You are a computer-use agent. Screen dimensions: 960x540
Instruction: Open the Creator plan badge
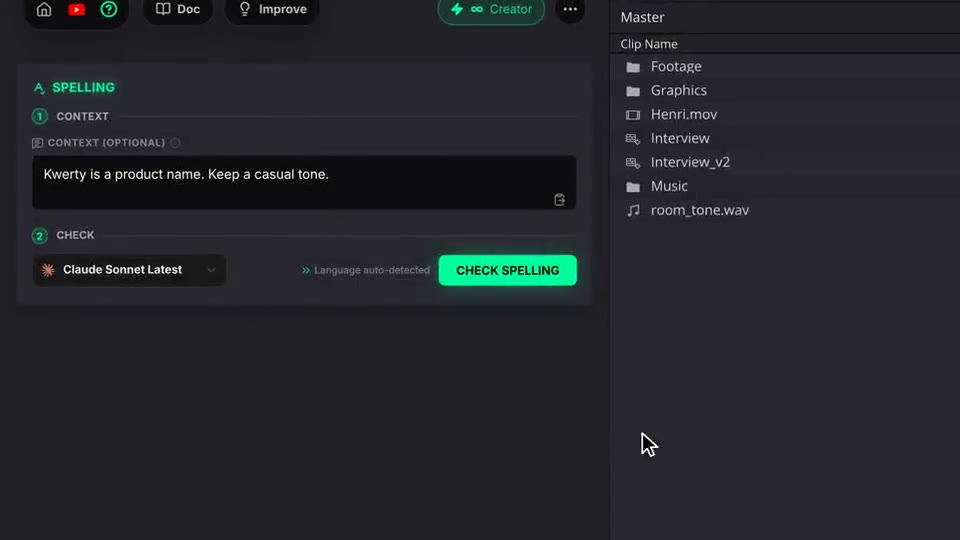pyautogui.click(x=491, y=9)
